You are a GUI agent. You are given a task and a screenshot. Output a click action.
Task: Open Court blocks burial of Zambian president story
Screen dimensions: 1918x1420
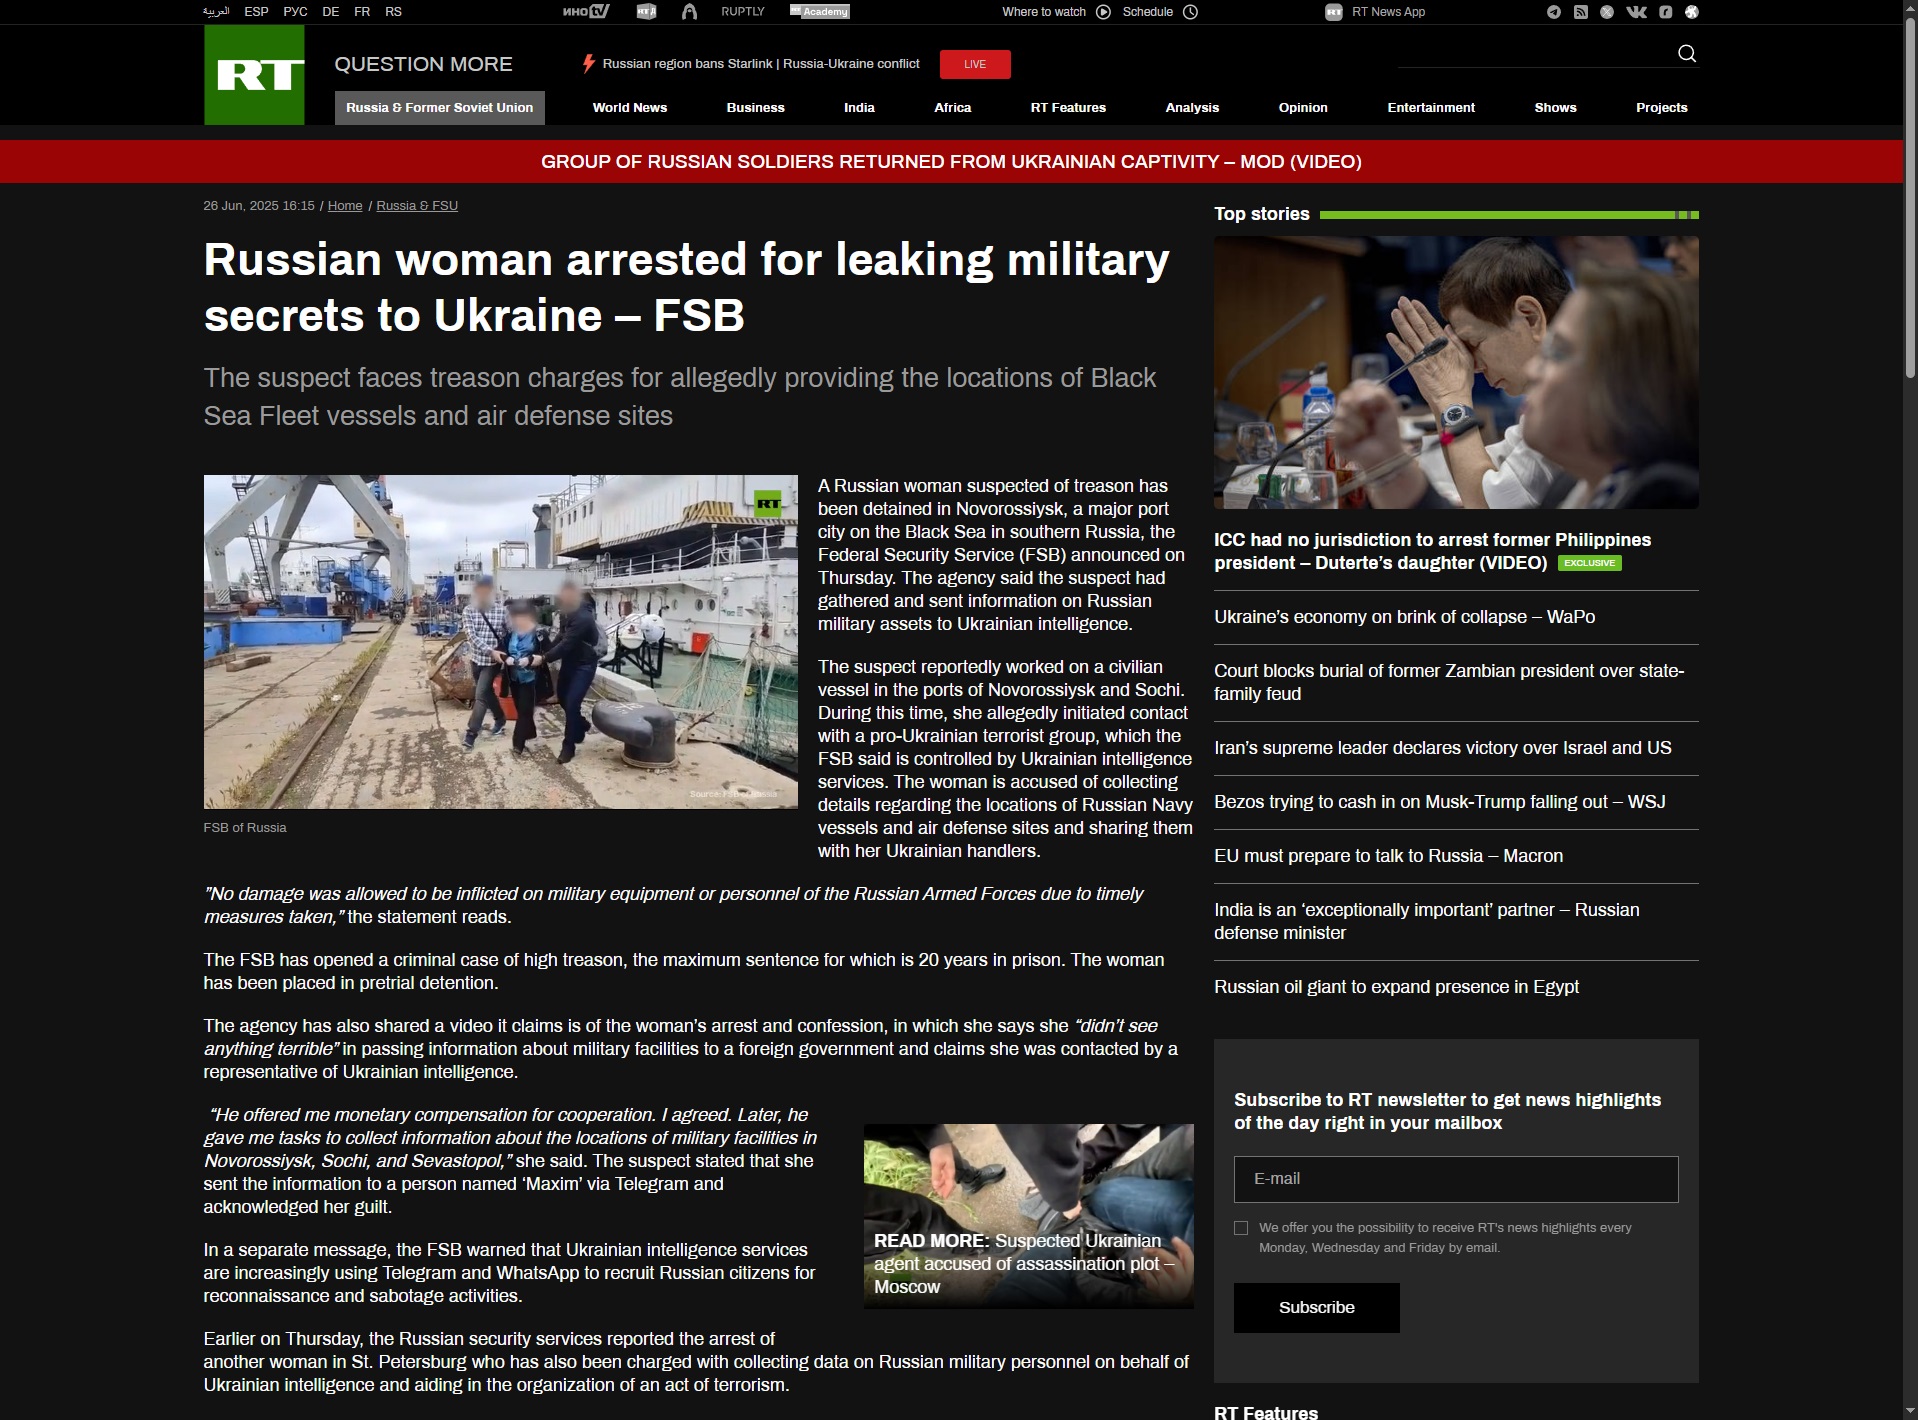(x=1449, y=682)
